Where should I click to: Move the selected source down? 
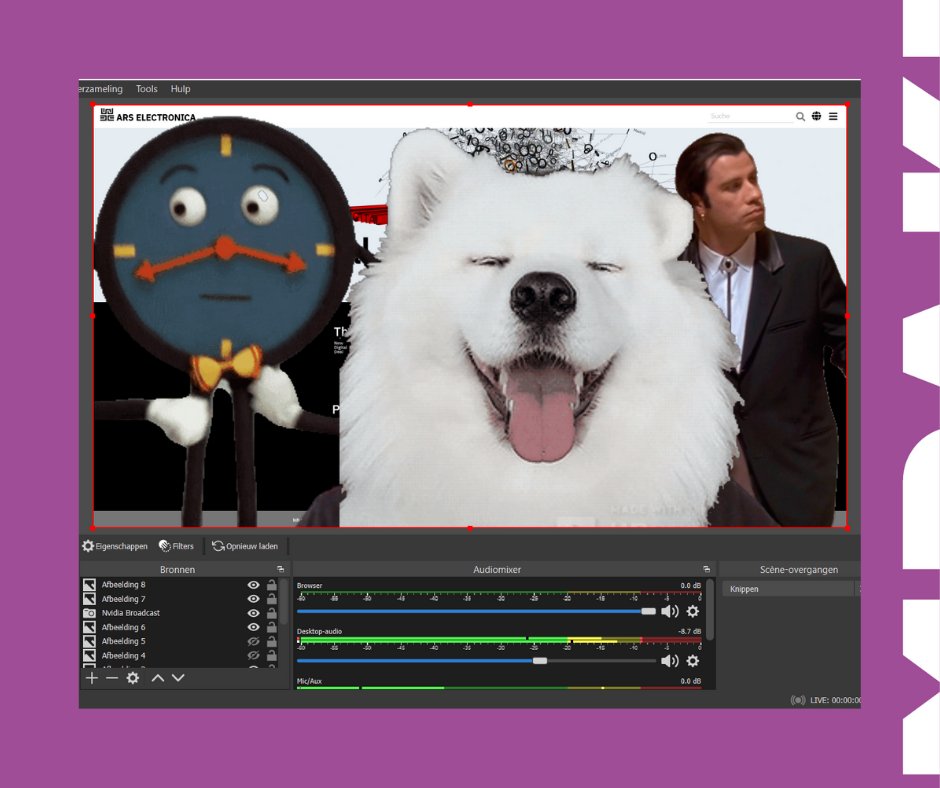coord(178,678)
